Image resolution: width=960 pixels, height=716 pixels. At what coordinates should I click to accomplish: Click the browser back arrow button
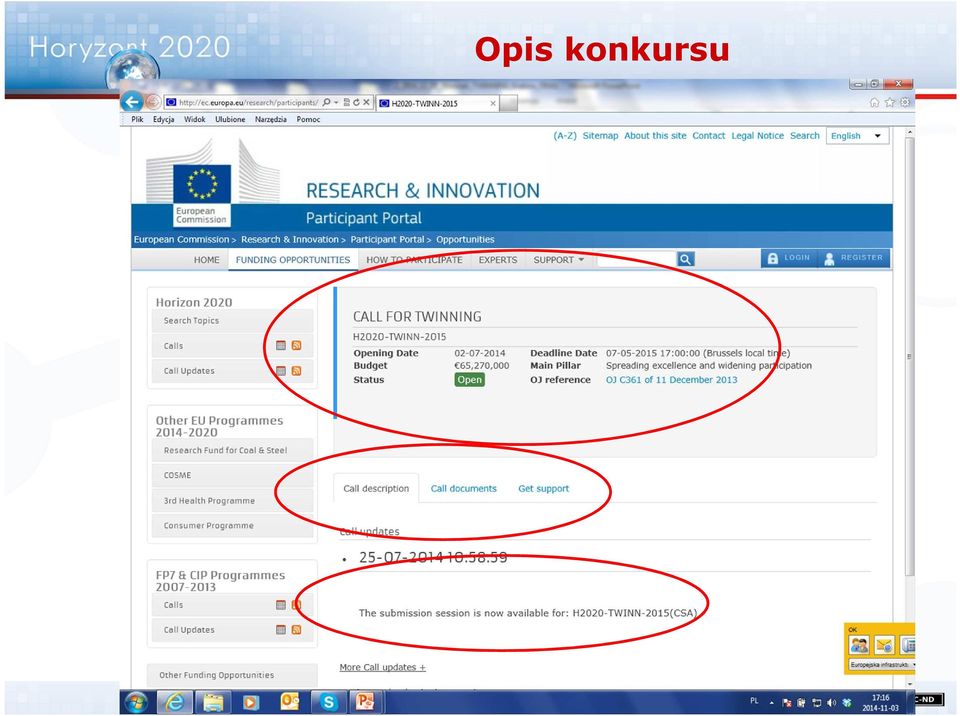(132, 101)
